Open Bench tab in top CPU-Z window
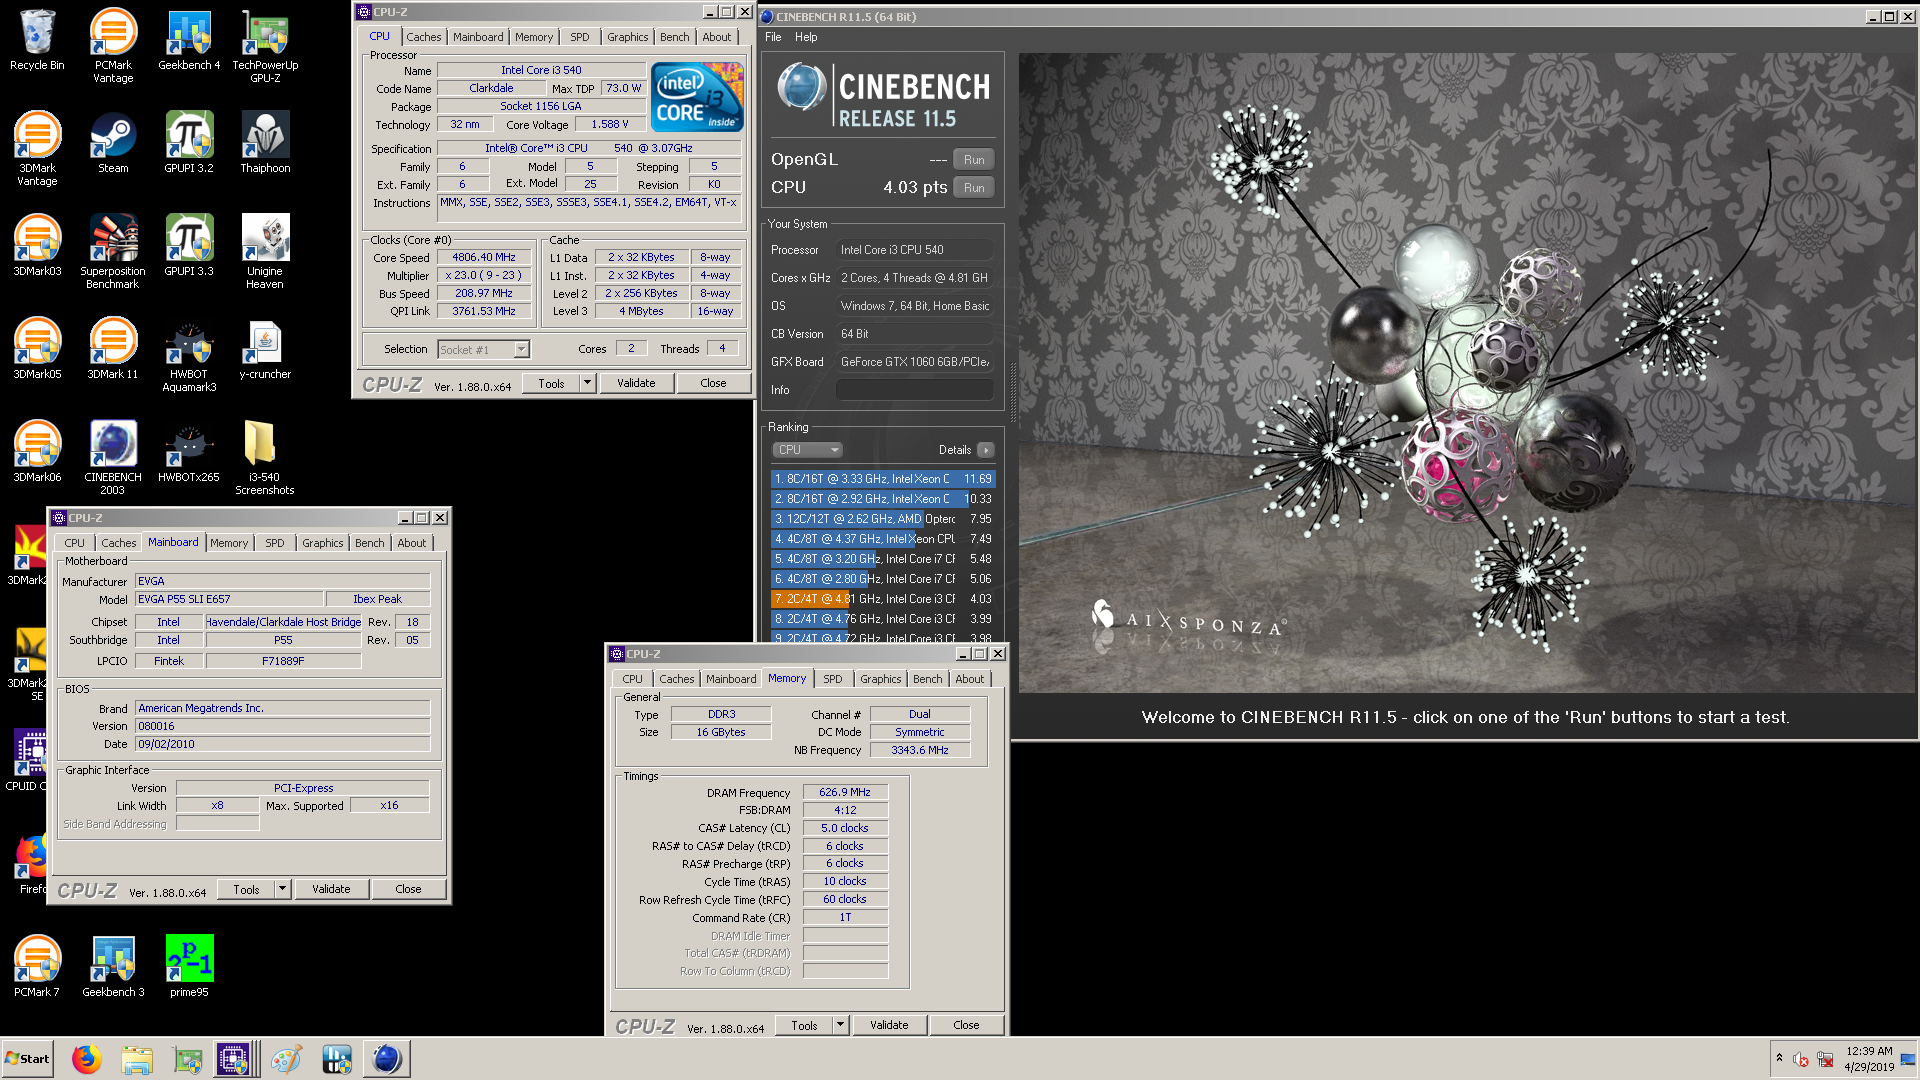Screen dimensions: 1920x1080 pos(674,37)
